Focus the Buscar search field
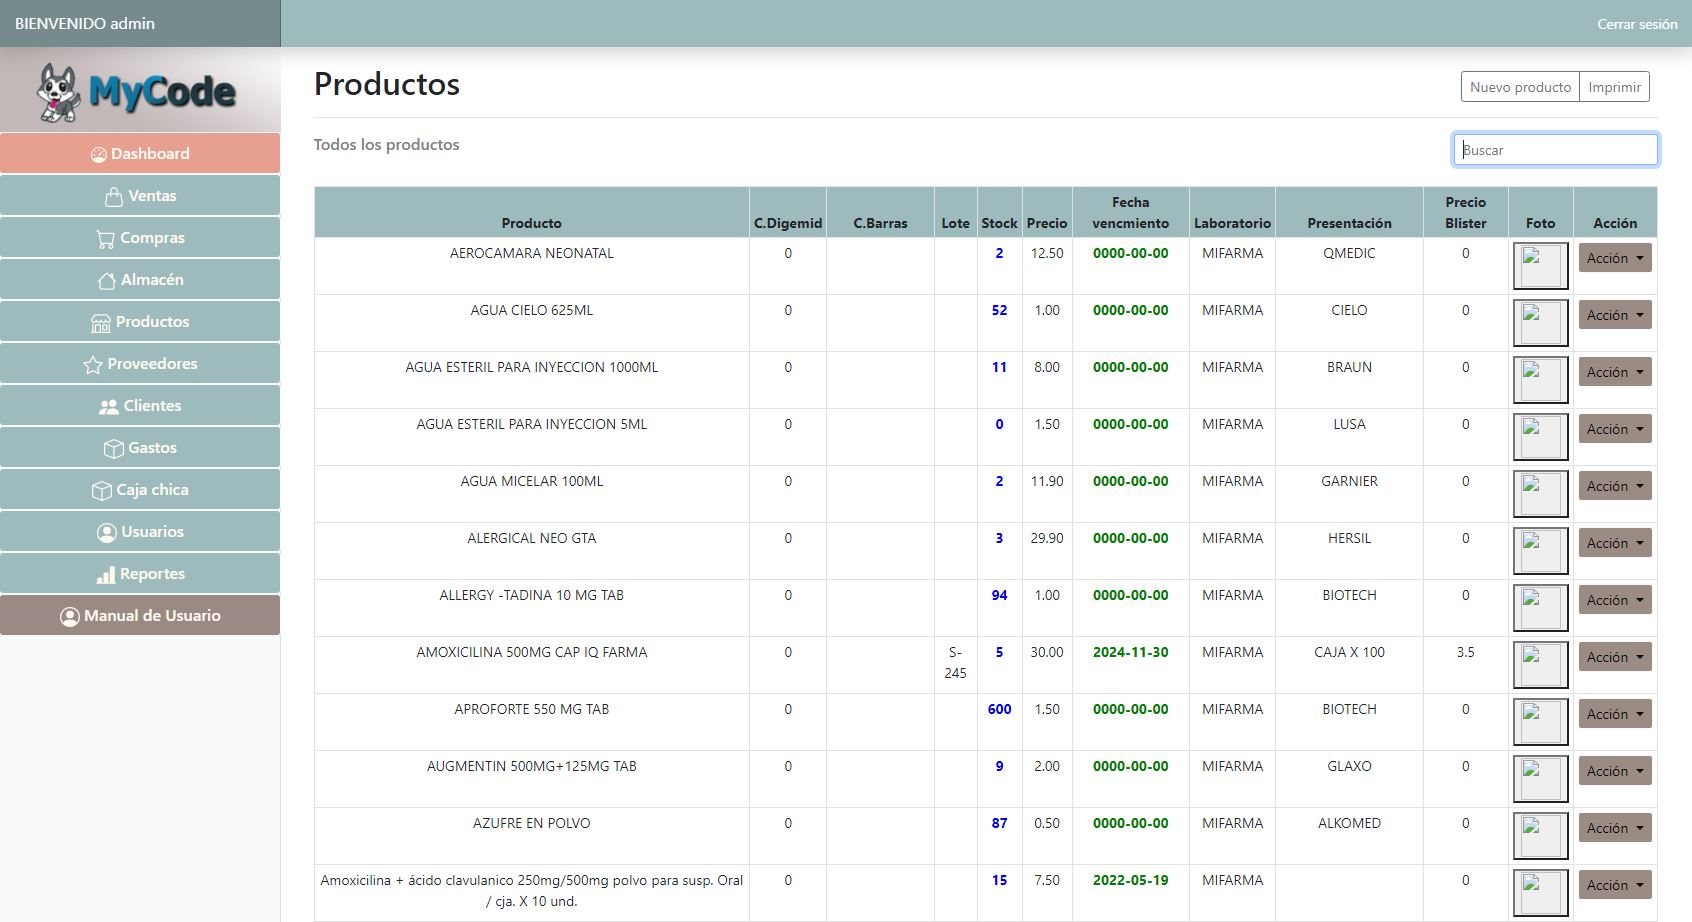 click(1555, 150)
